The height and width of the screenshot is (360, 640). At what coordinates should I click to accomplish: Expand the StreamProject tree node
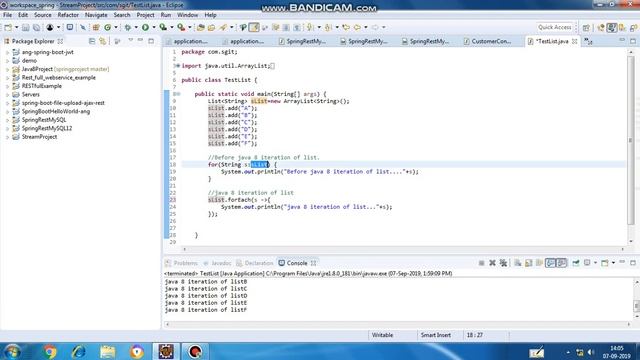point(7,137)
